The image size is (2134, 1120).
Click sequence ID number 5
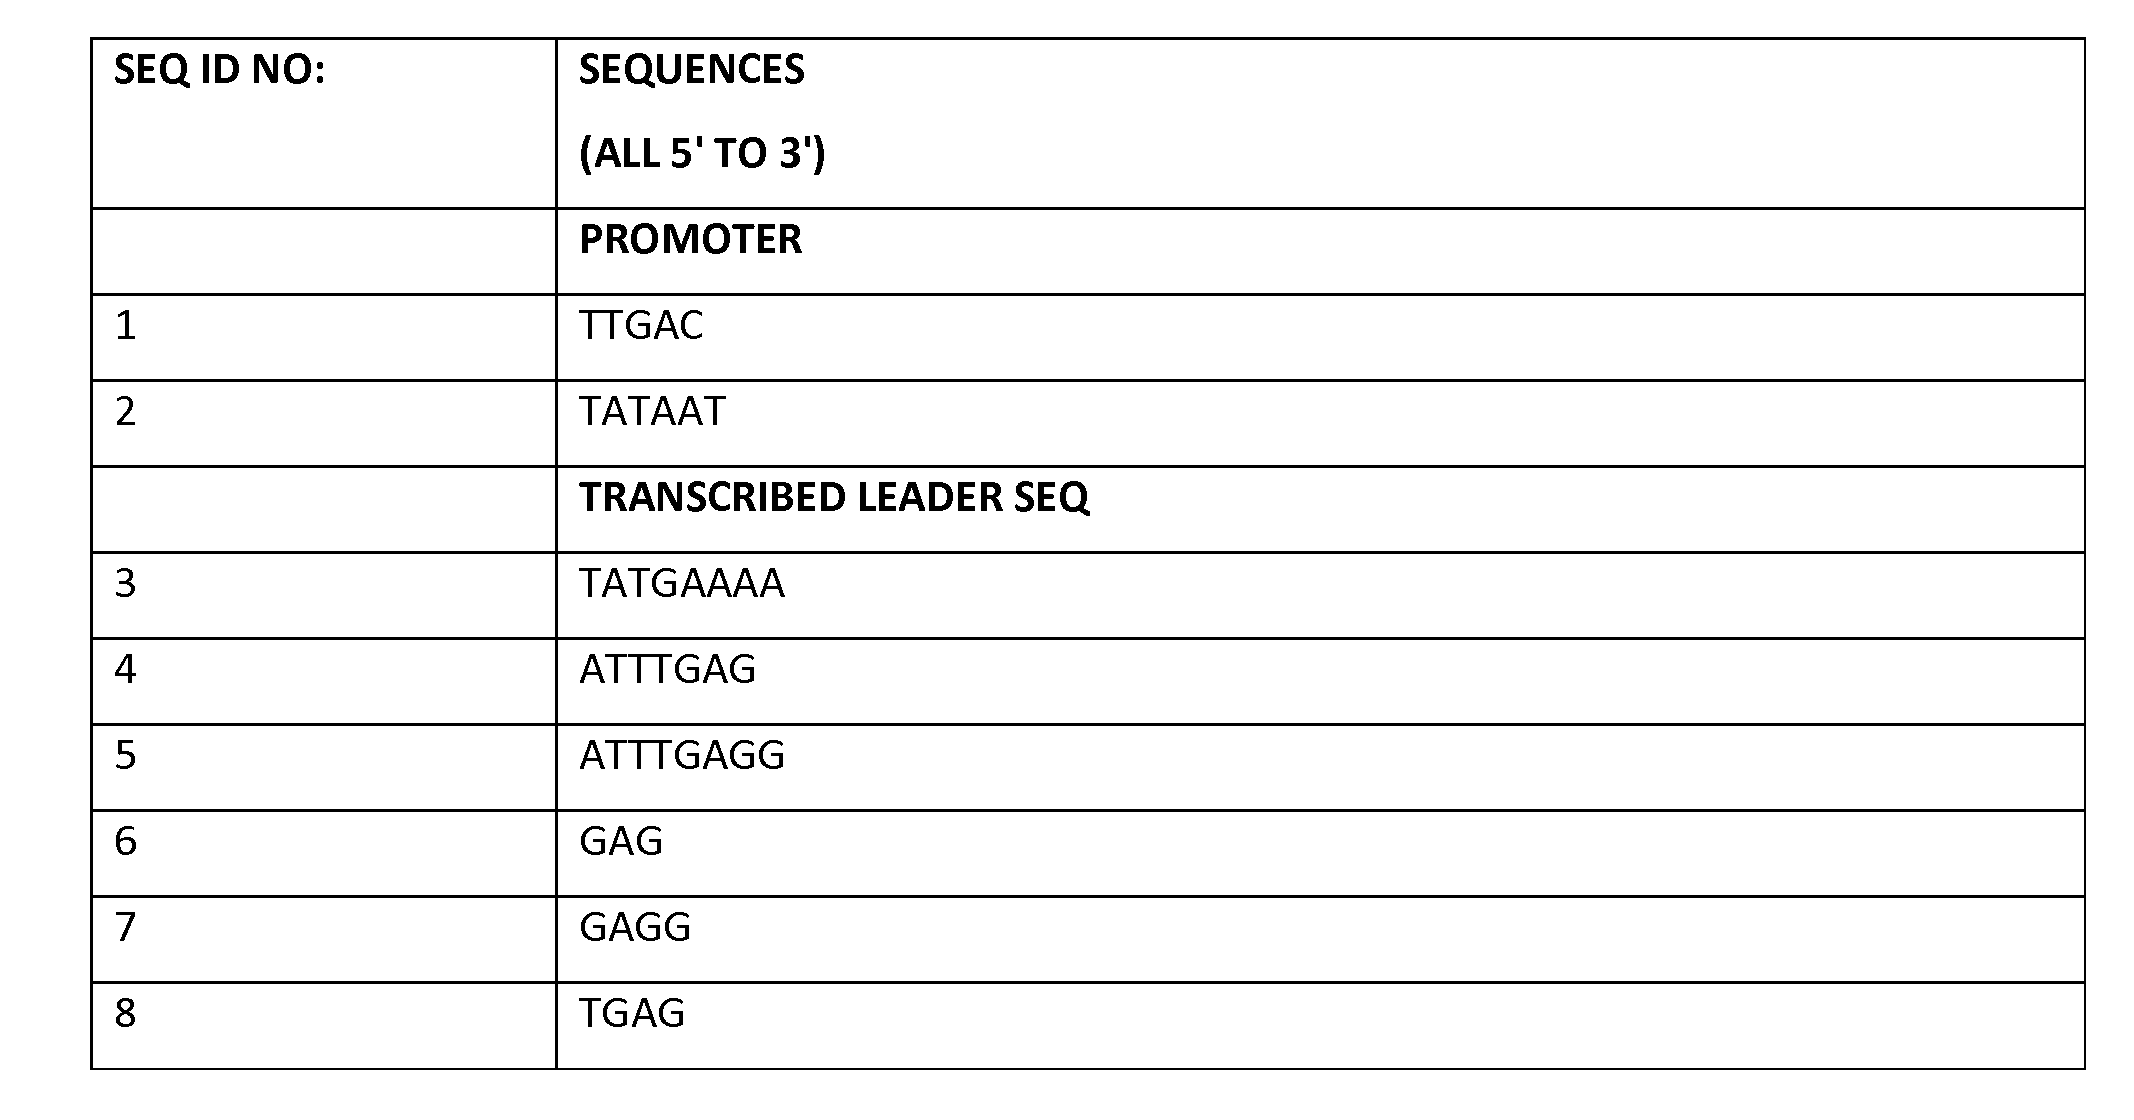coord(125,756)
